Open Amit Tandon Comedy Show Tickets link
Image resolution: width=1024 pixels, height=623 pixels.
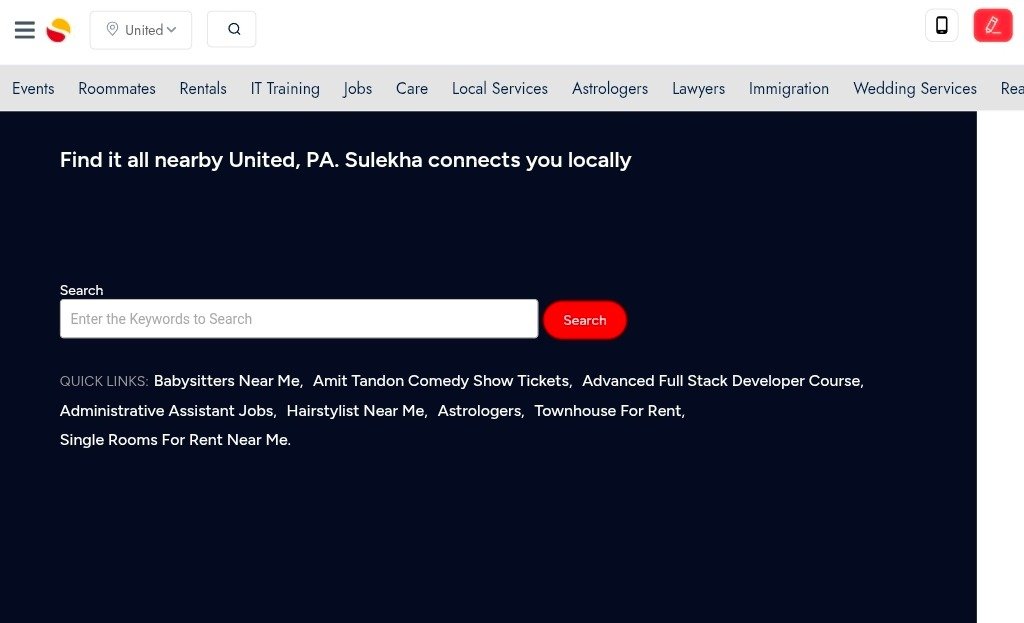pos(441,381)
